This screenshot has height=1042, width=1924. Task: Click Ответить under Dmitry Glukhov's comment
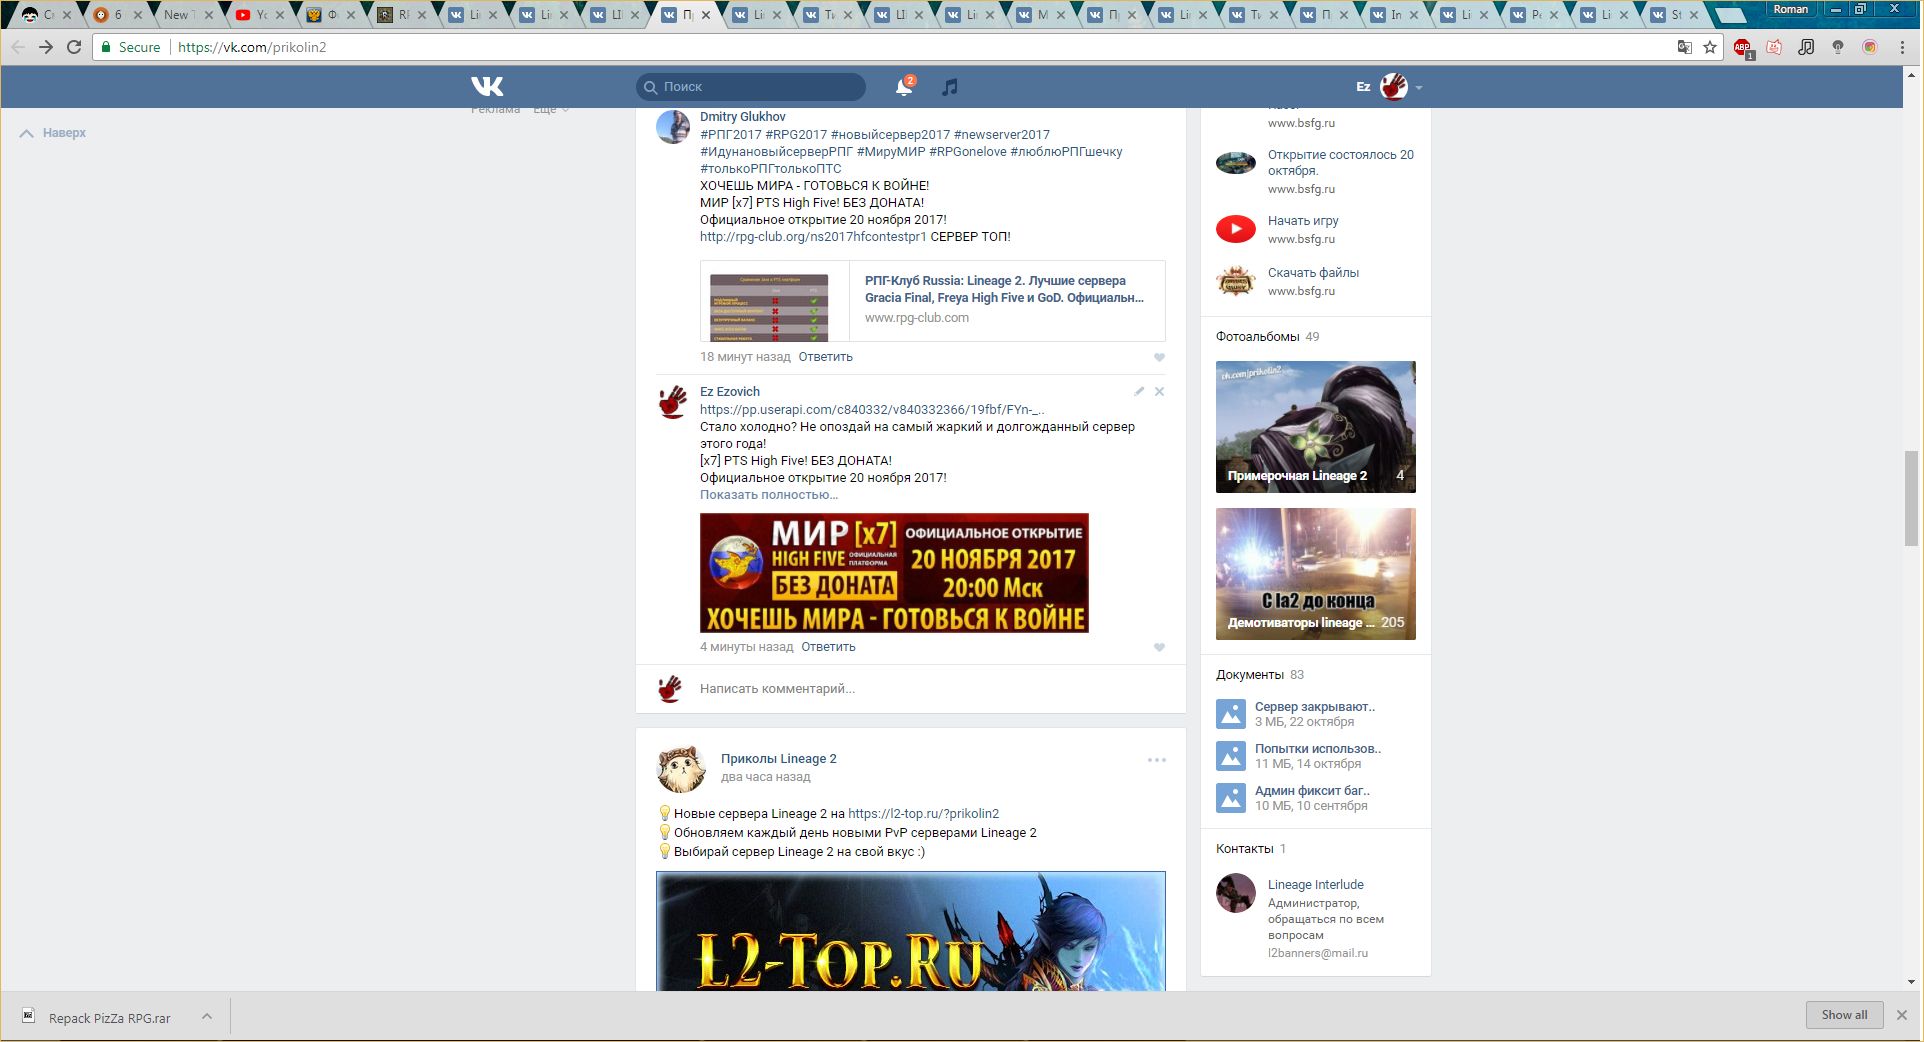click(x=825, y=357)
